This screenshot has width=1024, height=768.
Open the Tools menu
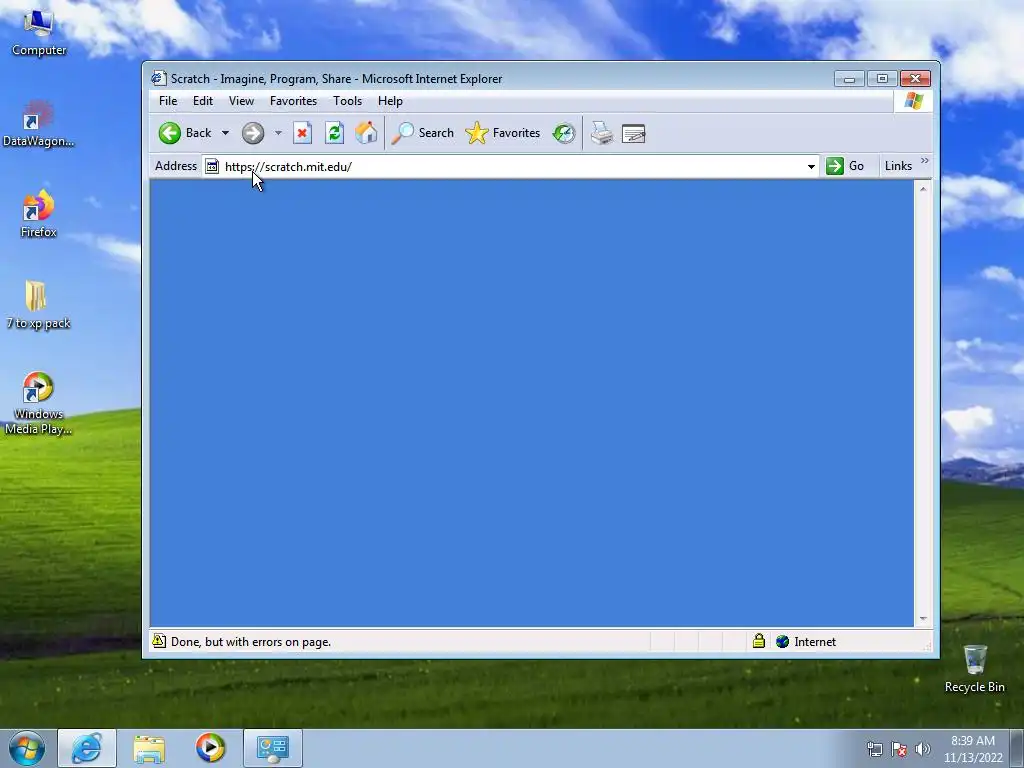click(347, 101)
